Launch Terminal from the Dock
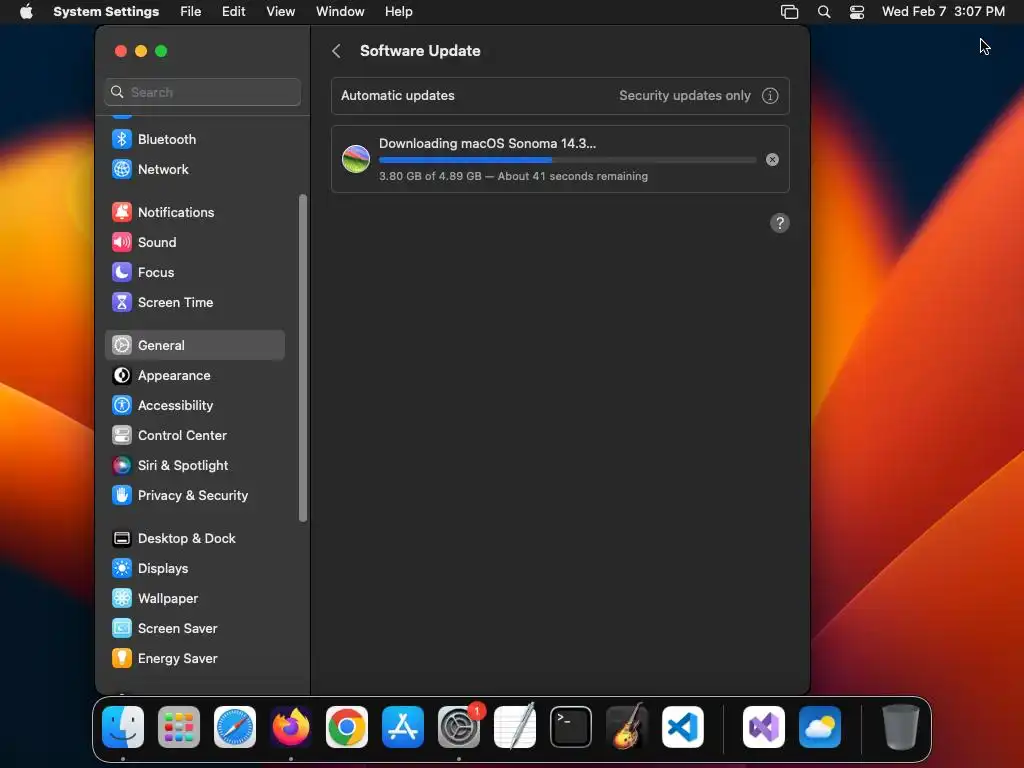 click(571, 727)
